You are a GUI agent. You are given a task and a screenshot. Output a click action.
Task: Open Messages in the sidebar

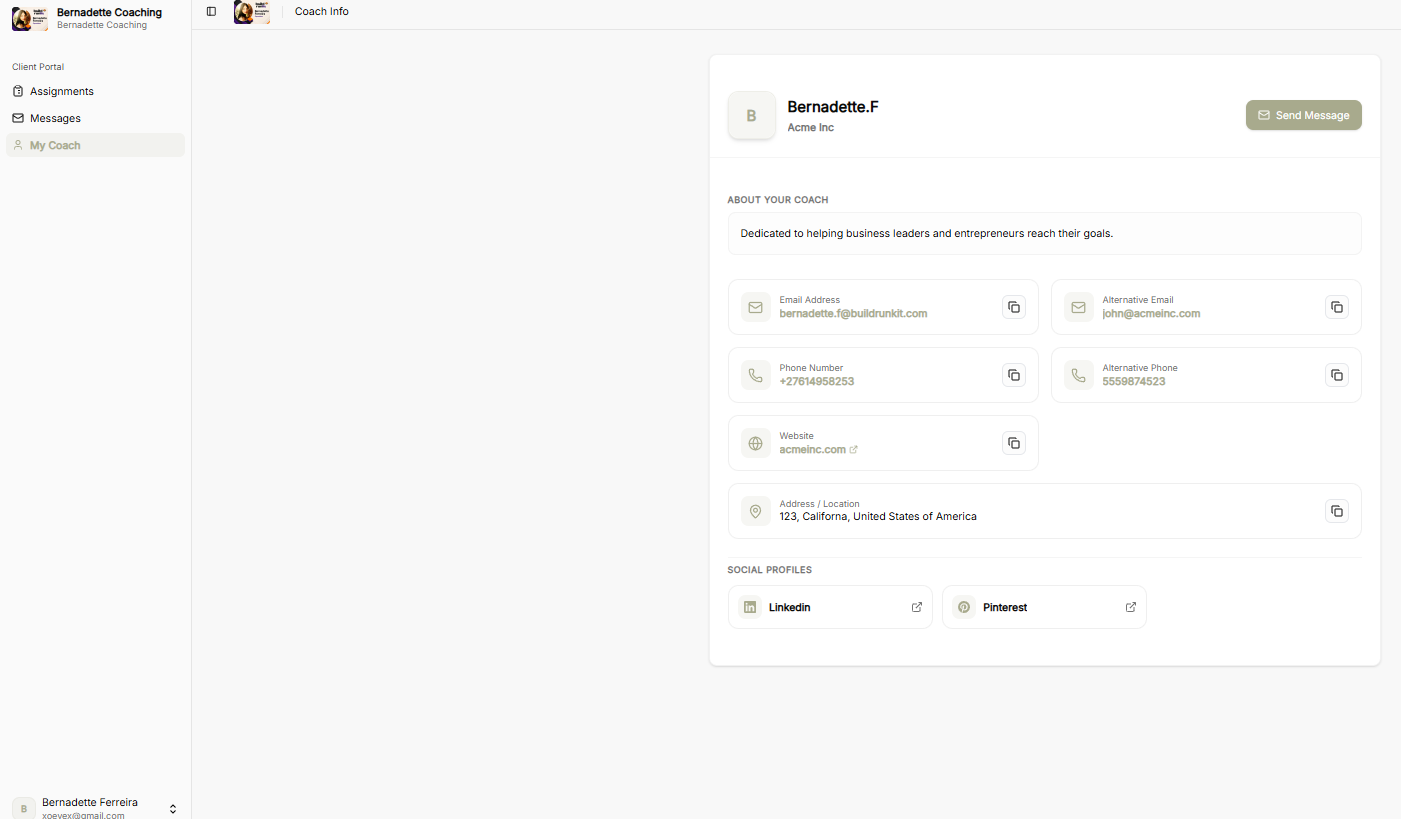click(x=96, y=118)
